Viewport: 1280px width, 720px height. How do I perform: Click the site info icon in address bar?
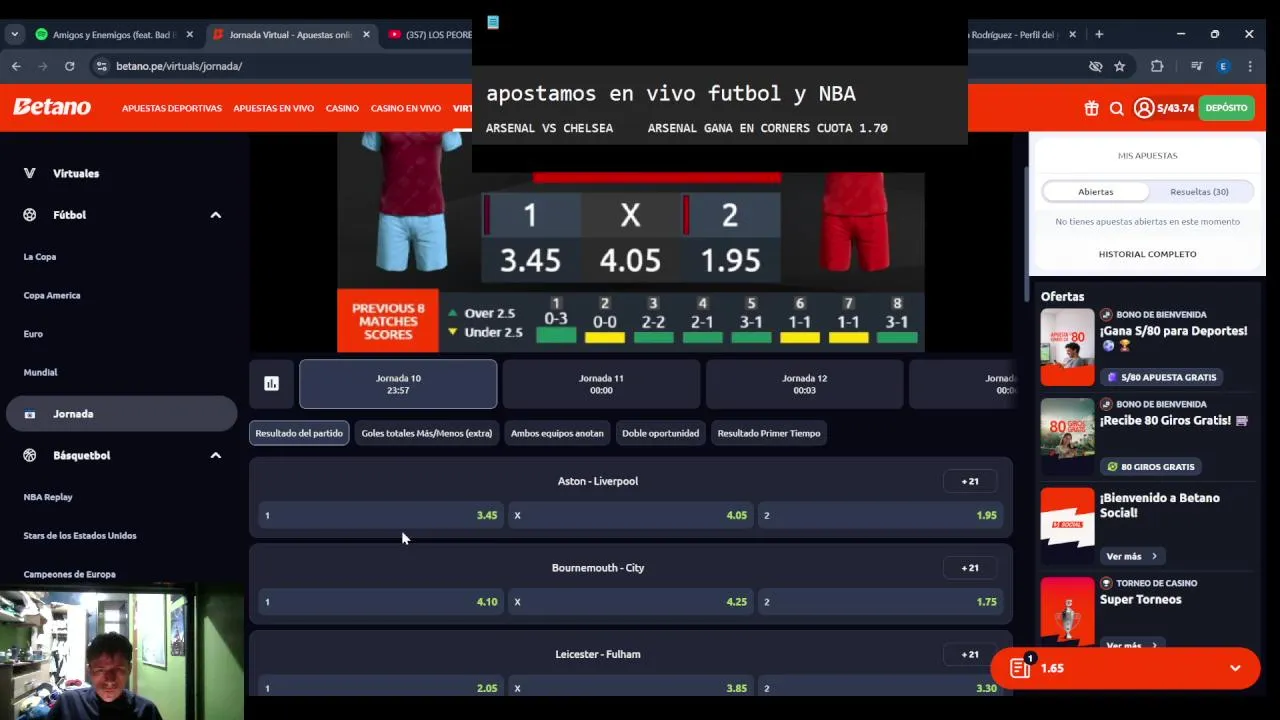pyautogui.click(x=101, y=66)
